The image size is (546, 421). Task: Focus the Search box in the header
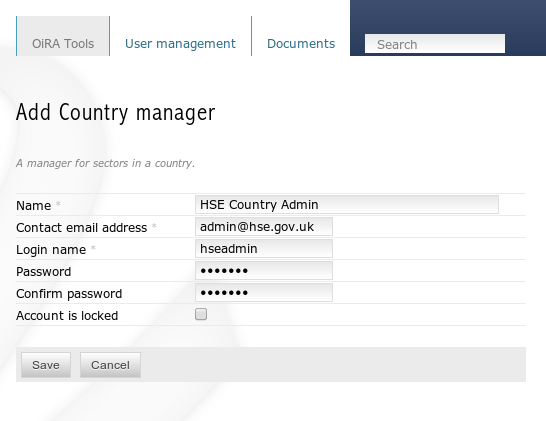click(x=435, y=44)
